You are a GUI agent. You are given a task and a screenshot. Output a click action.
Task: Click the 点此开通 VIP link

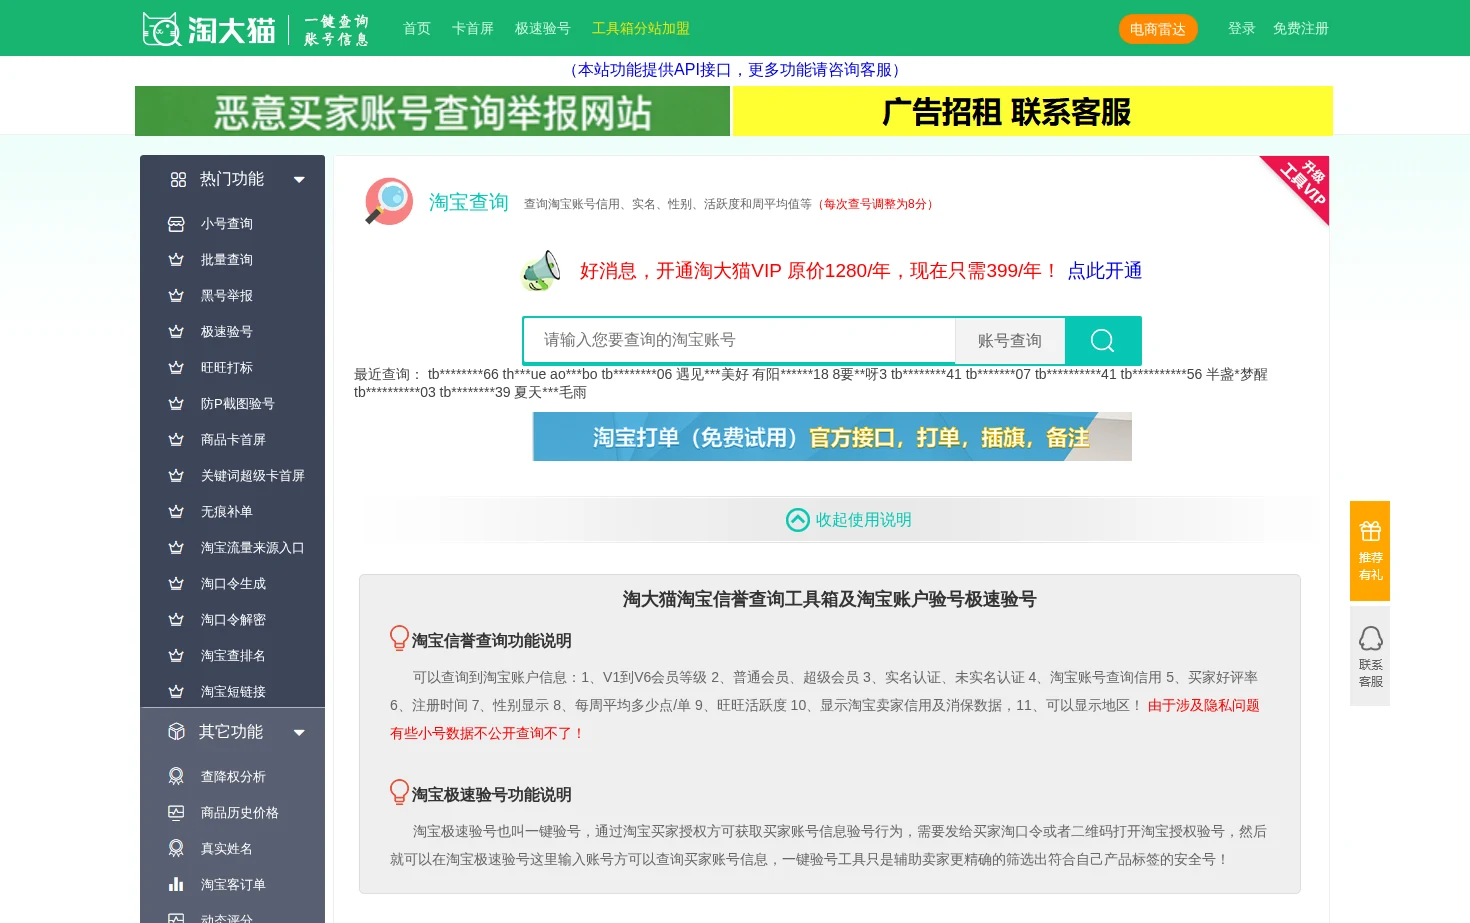(1105, 271)
